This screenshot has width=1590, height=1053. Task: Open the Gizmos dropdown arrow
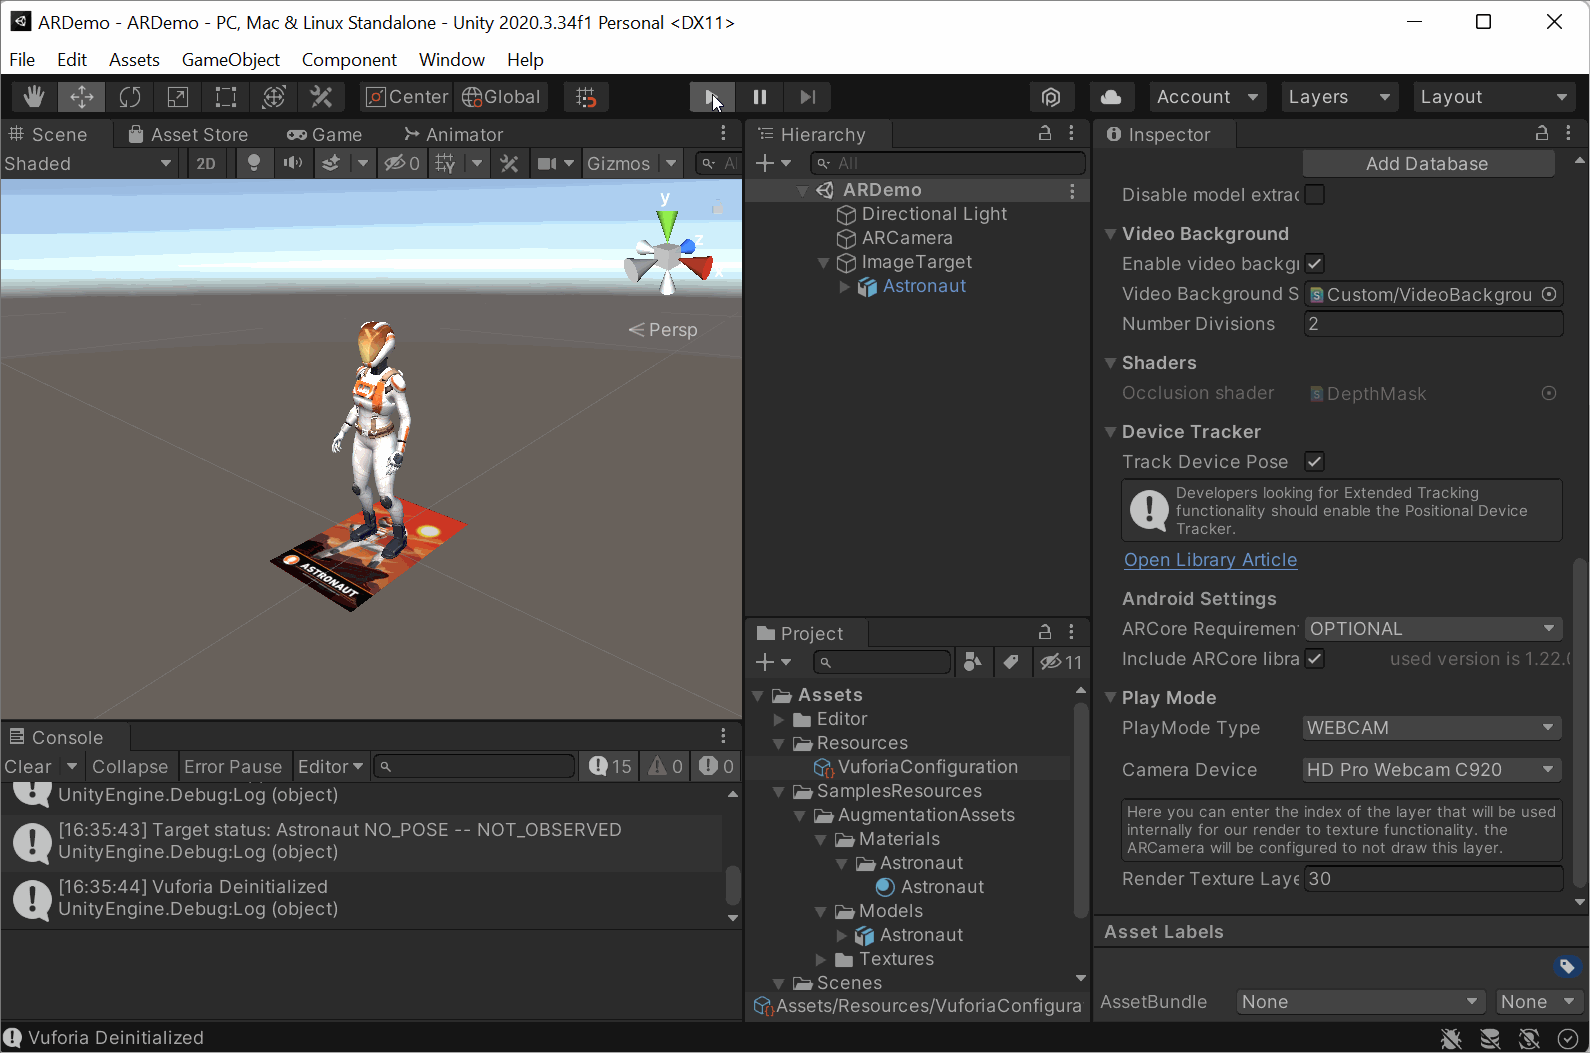click(671, 164)
